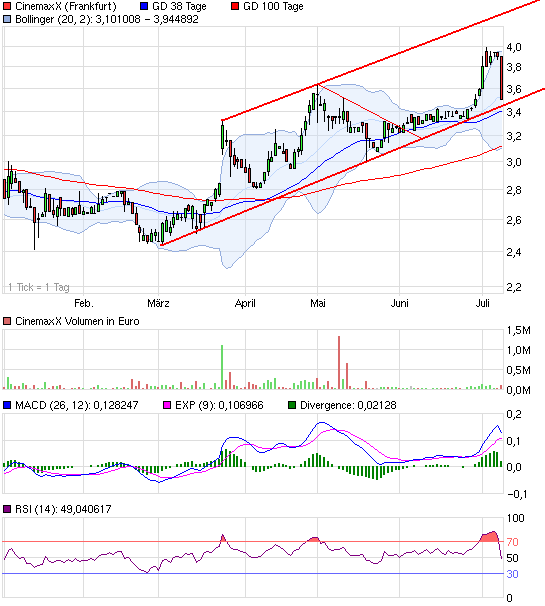Viewport: 545px width, 606px height.
Task: Click the 'Juni' month axis label
Action: coord(399,303)
